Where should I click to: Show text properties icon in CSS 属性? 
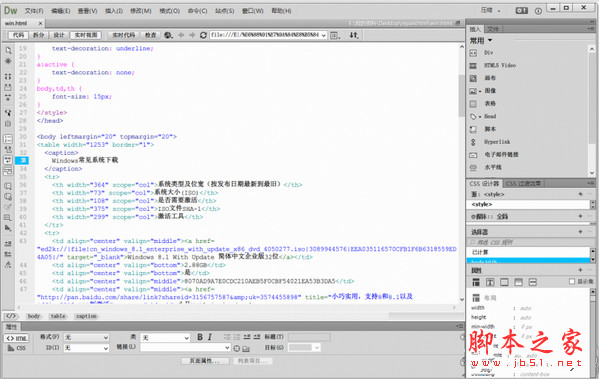[490, 282]
